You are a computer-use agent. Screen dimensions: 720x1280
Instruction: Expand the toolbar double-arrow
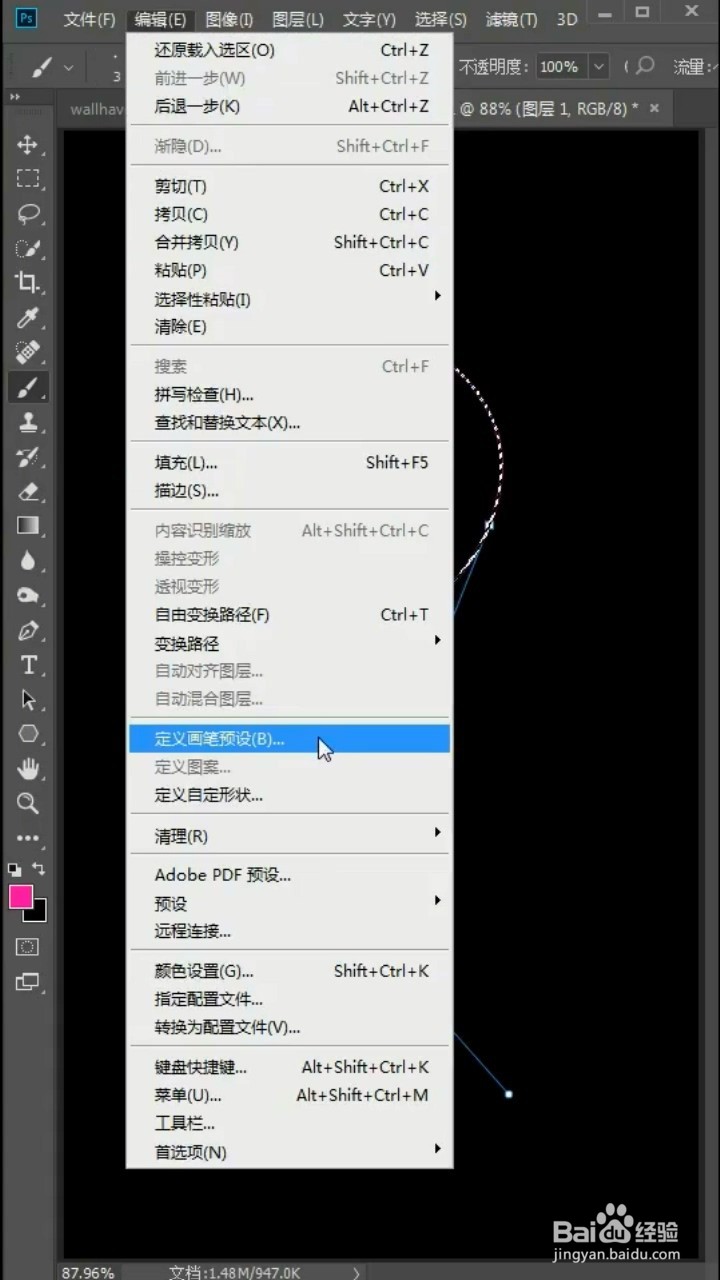coord(16,97)
